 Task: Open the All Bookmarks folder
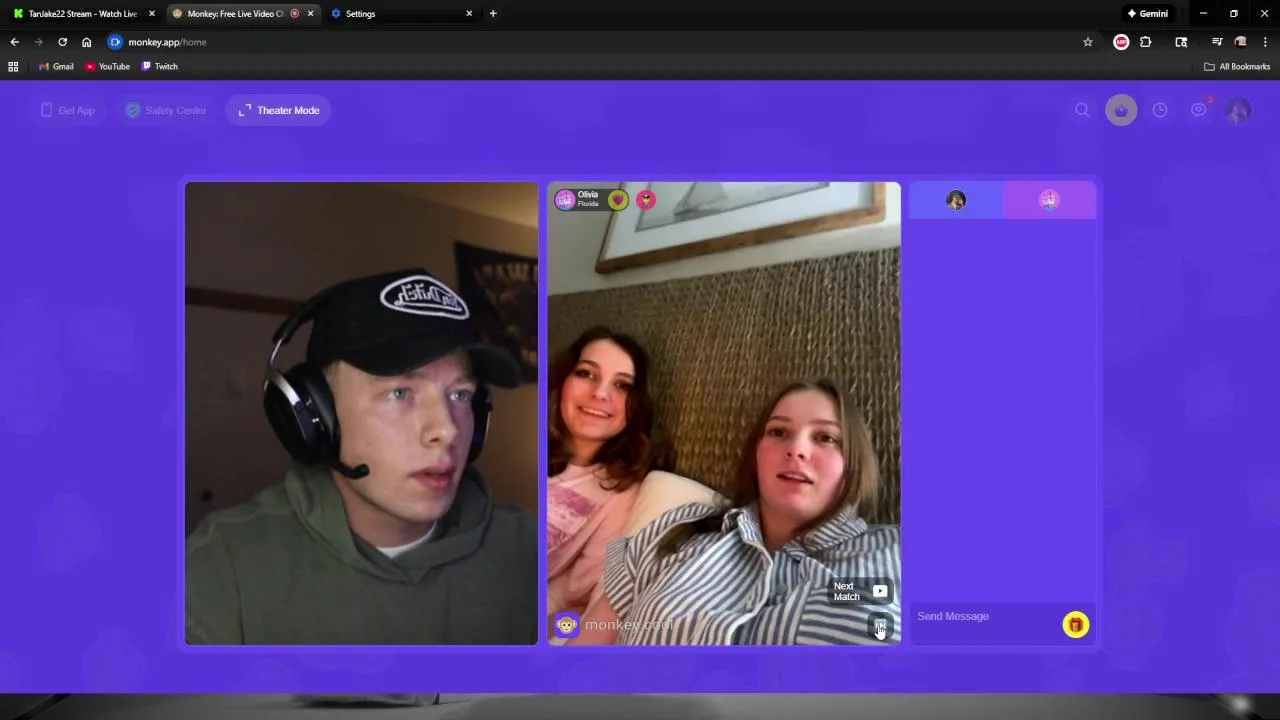(x=1237, y=66)
